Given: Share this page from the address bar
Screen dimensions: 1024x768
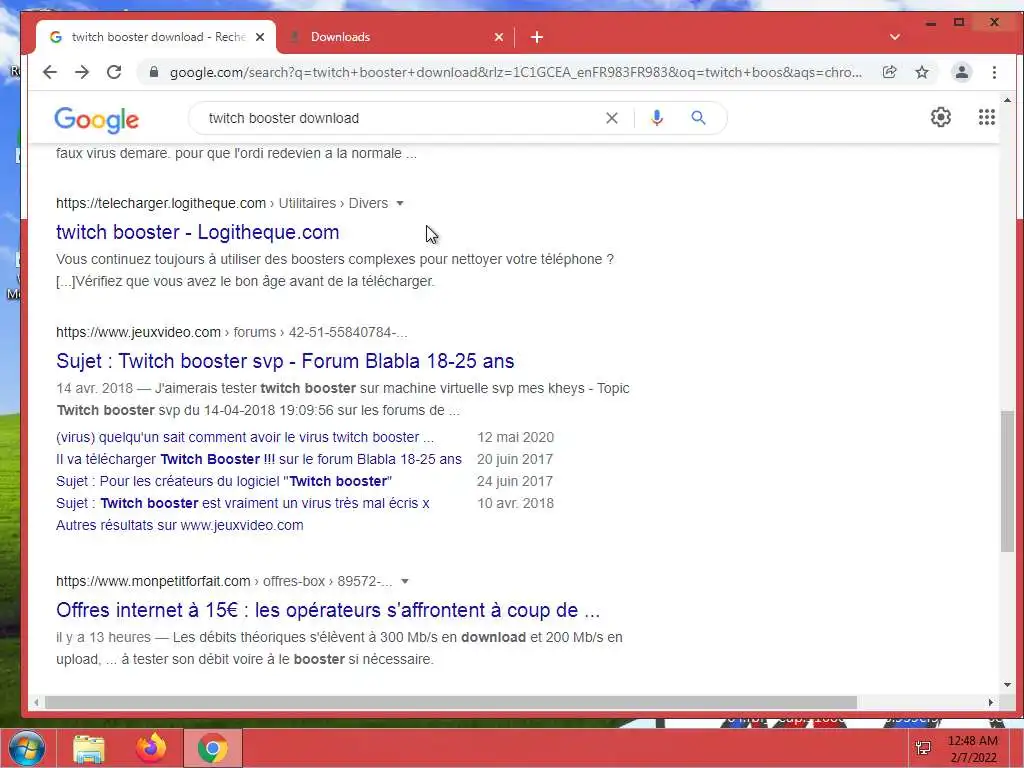Looking at the screenshot, I should [889, 72].
